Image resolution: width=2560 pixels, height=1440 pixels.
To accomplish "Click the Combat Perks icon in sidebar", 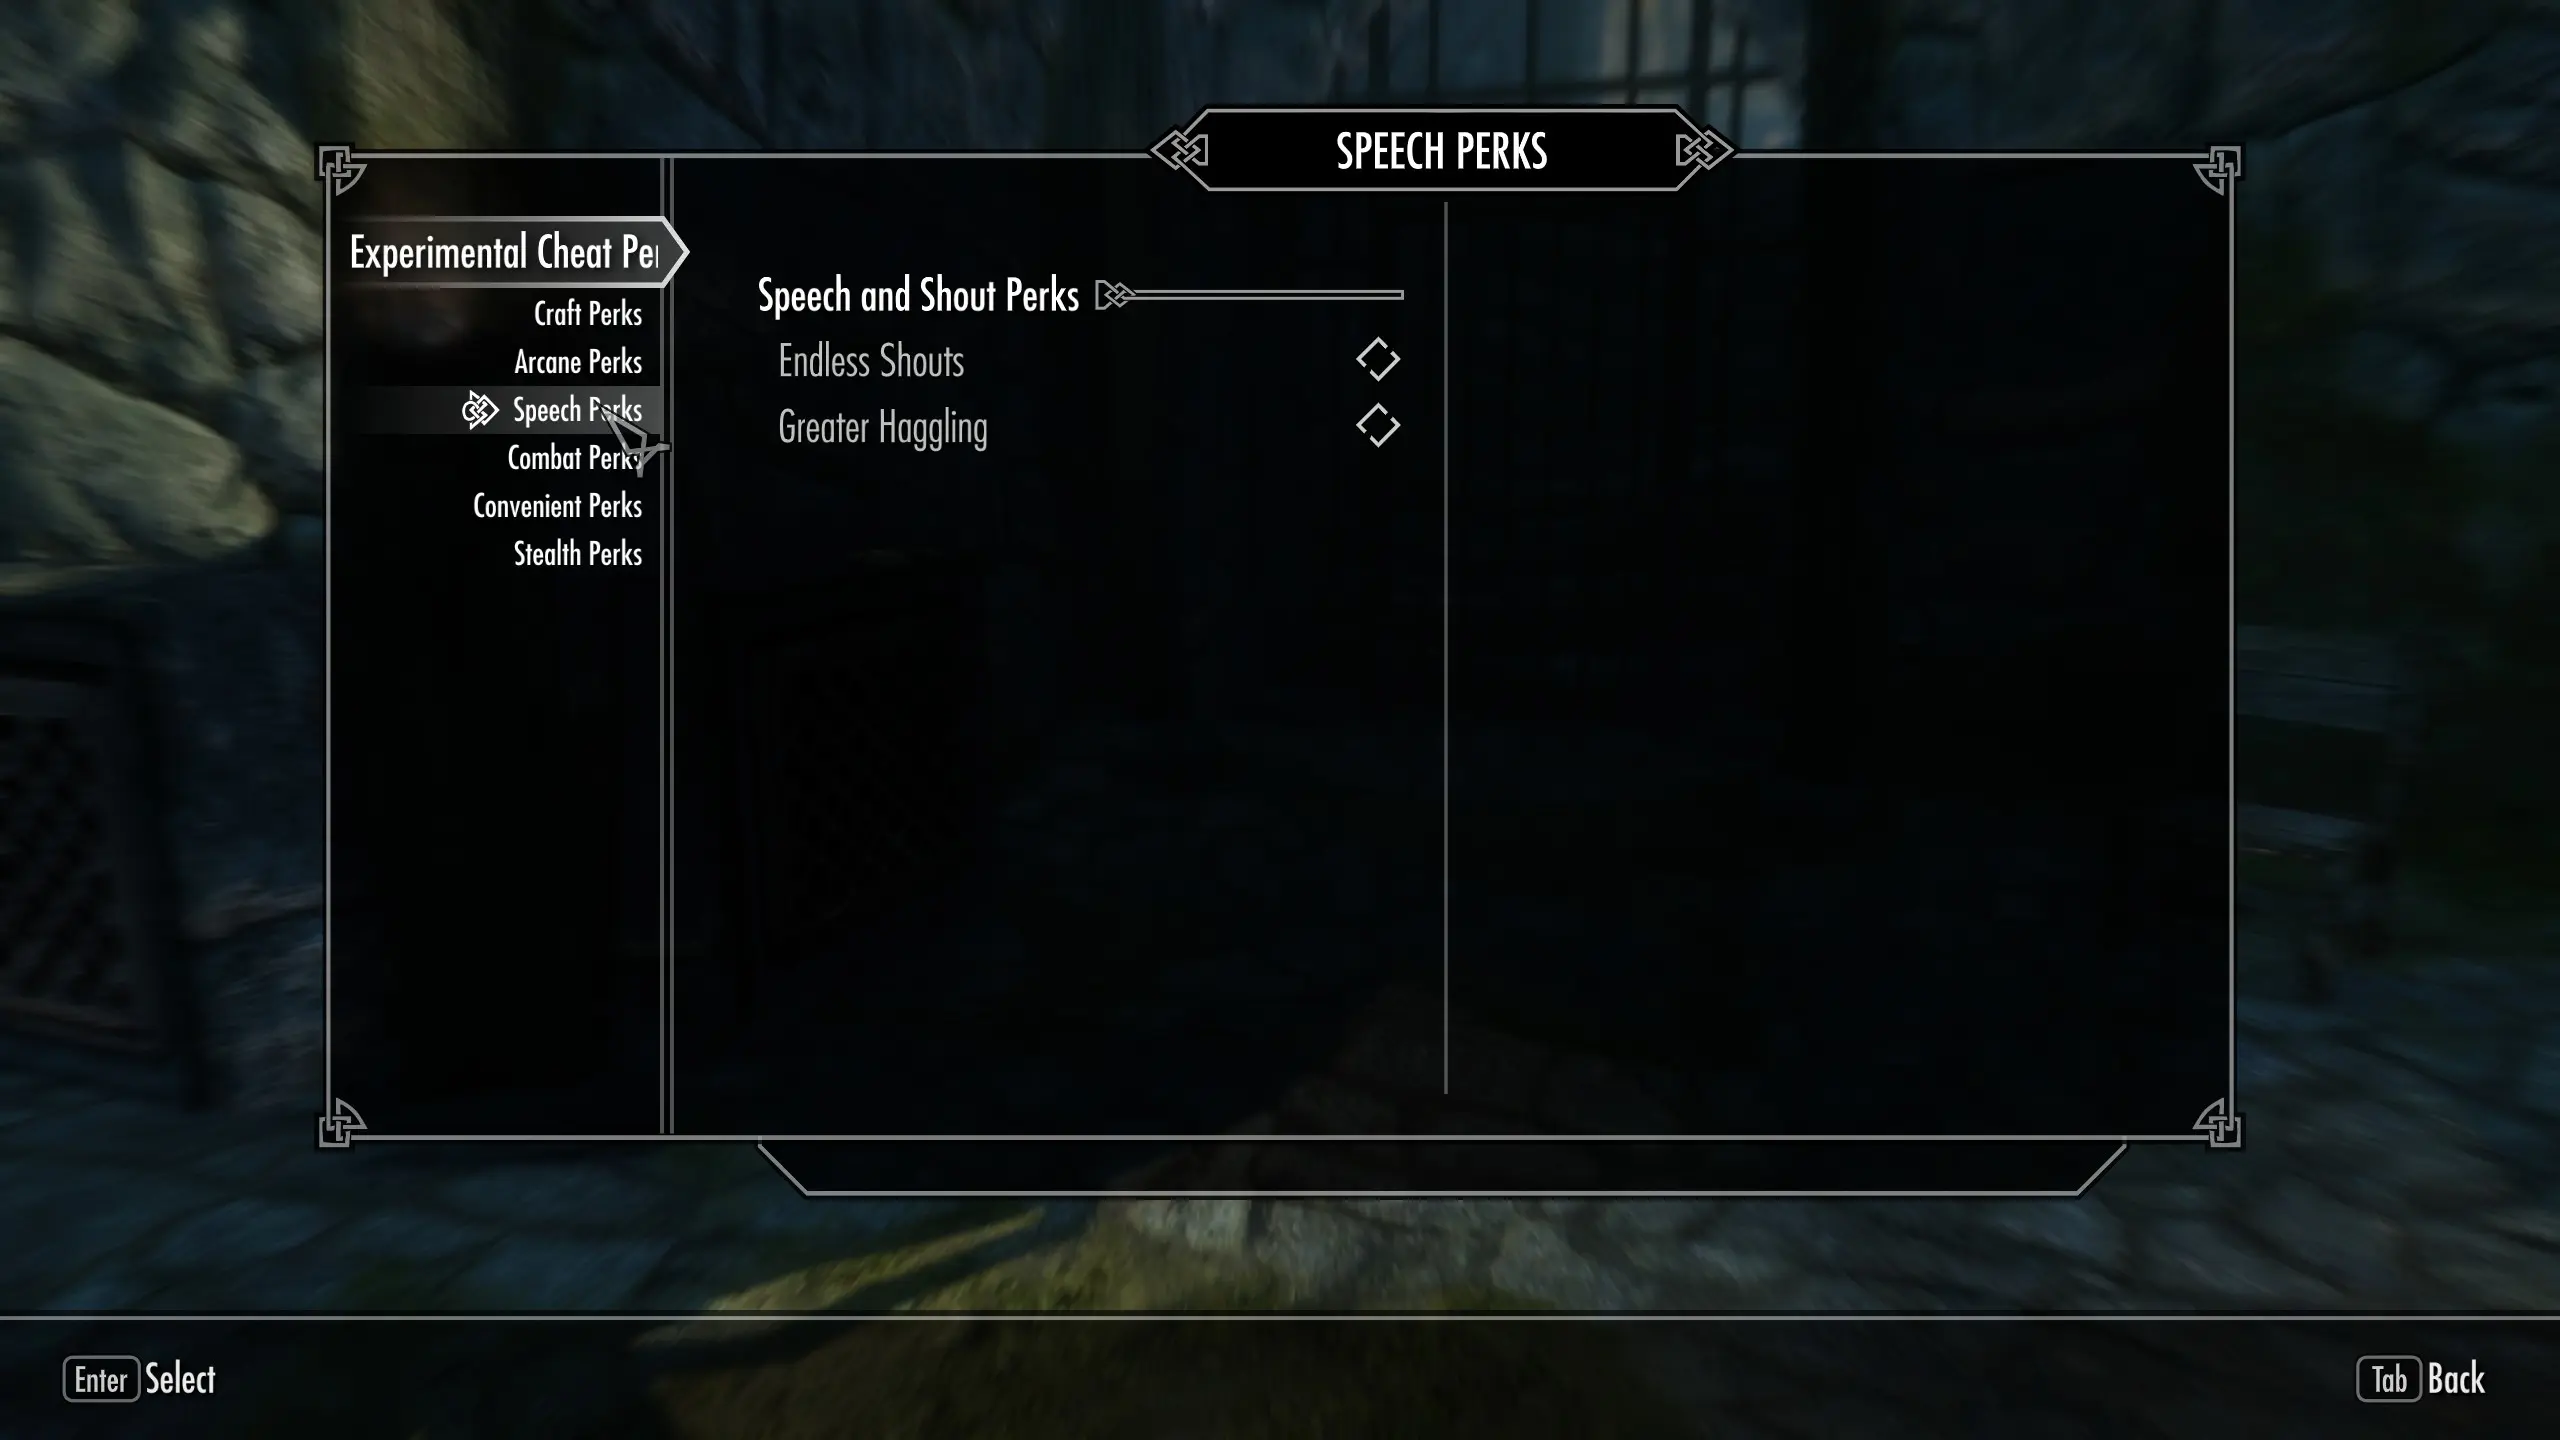I will [x=573, y=457].
